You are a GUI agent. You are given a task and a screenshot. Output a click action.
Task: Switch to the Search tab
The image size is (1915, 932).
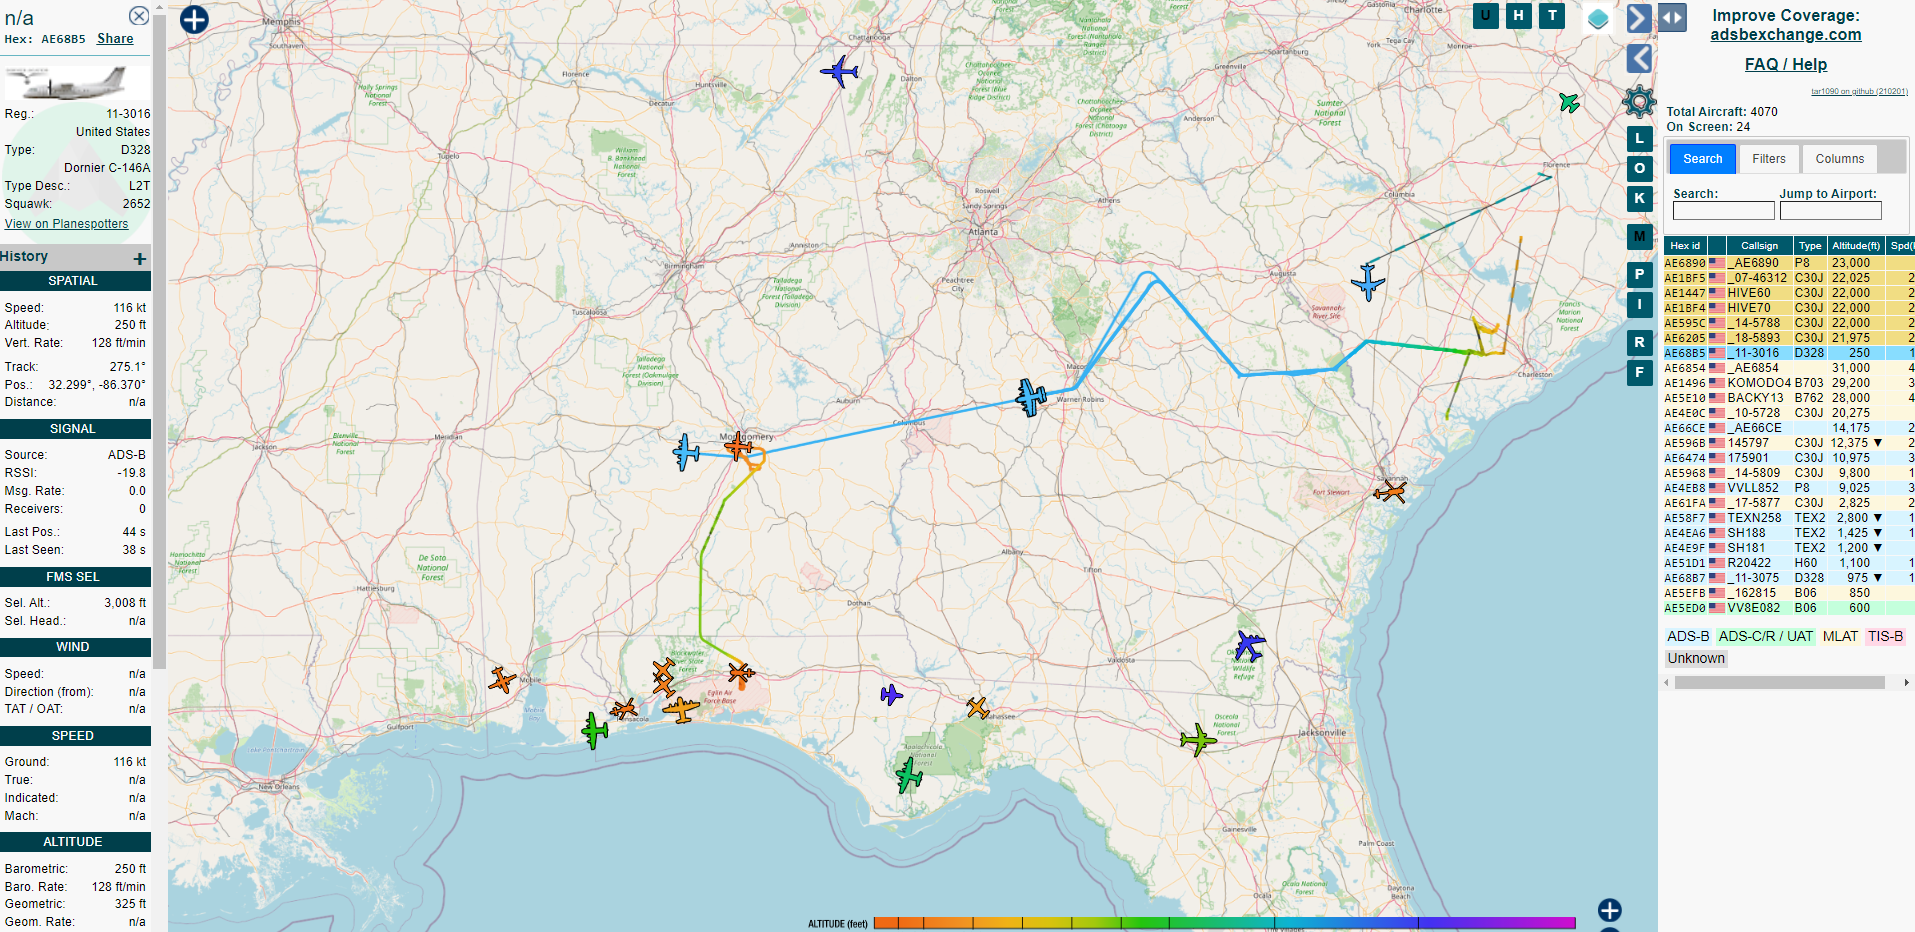[1702, 159]
